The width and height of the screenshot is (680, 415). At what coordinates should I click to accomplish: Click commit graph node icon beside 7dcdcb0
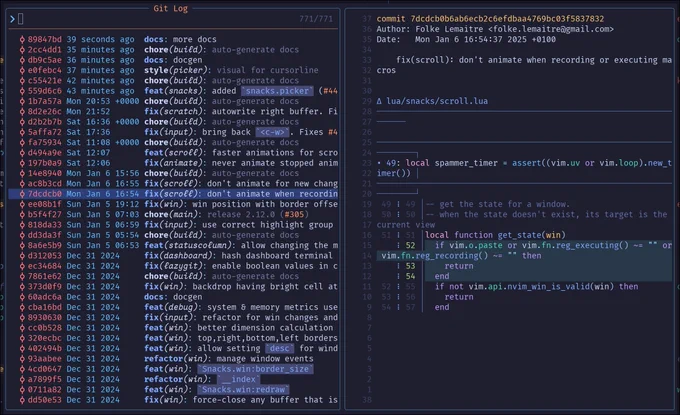click(22, 194)
